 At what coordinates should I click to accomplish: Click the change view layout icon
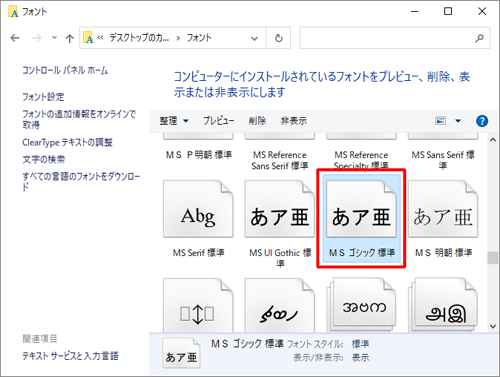441,121
